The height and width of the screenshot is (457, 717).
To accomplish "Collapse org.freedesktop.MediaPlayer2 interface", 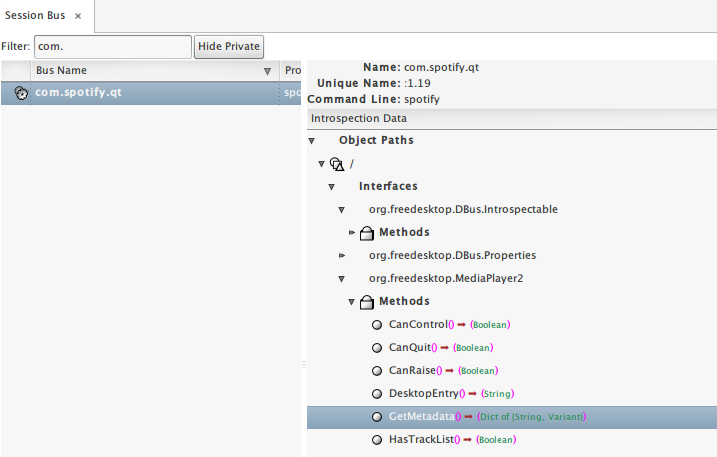I will click(342, 279).
